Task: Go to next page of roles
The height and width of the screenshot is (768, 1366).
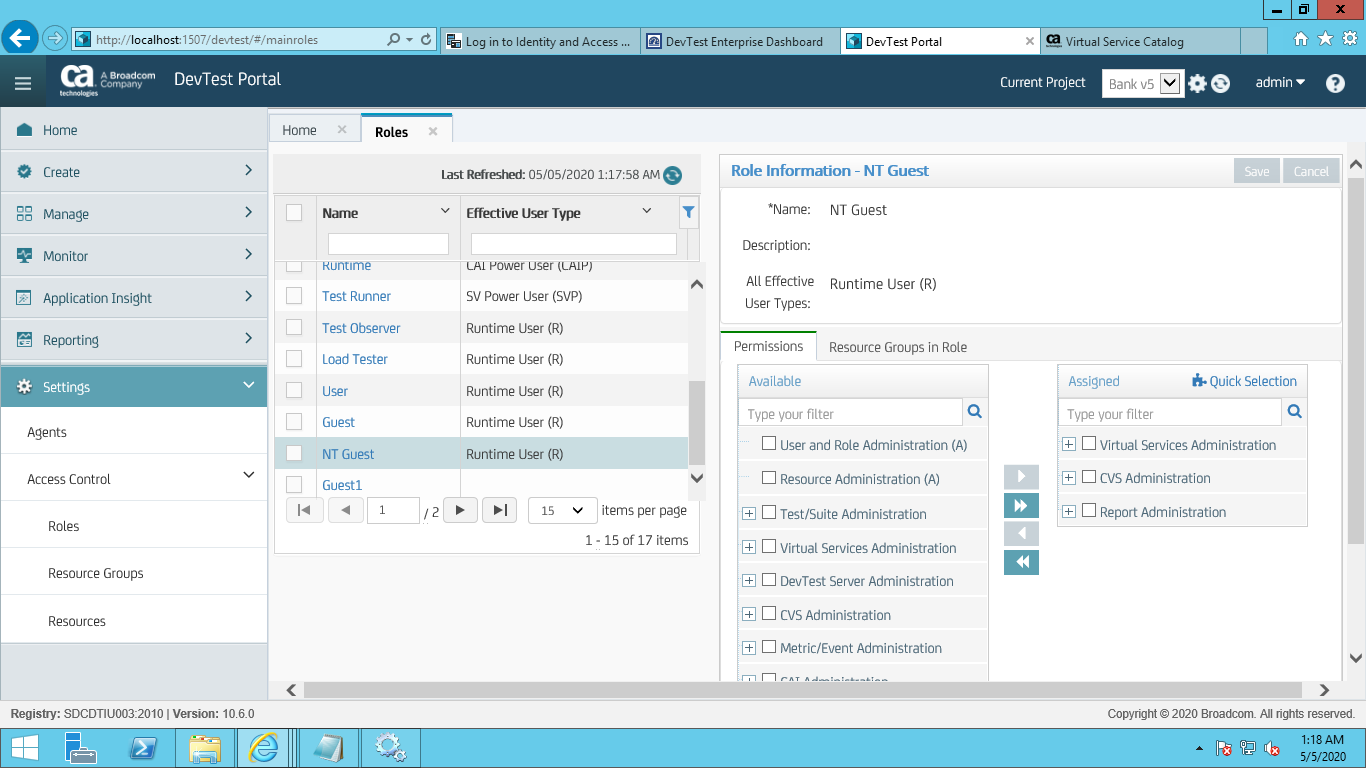Action: [x=460, y=510]
